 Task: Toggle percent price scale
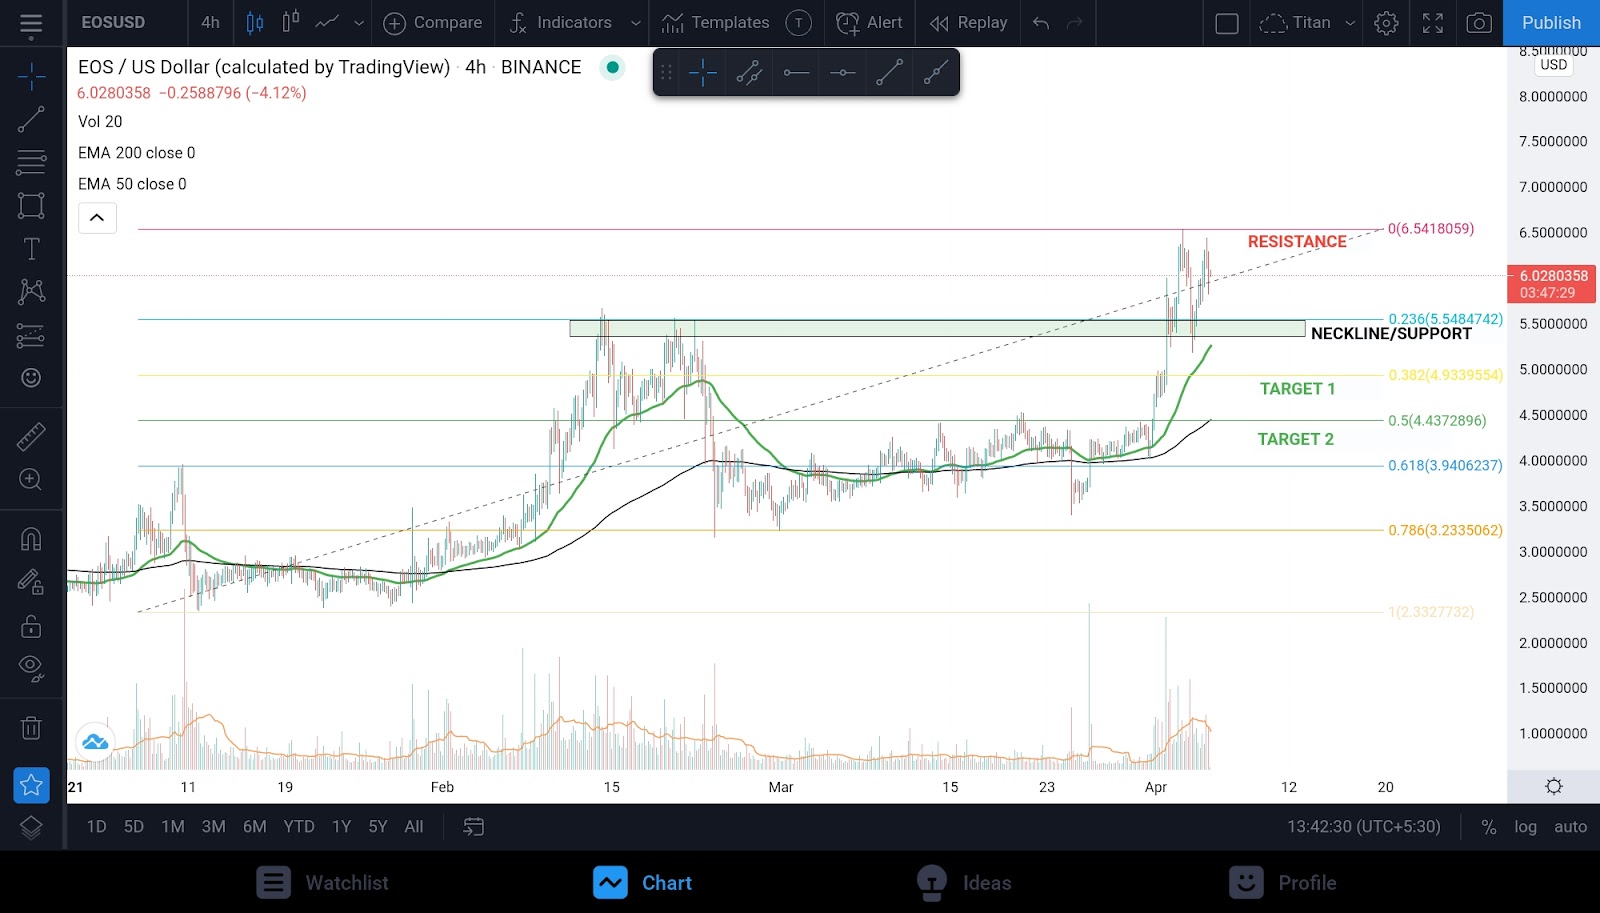[1489, 827]
